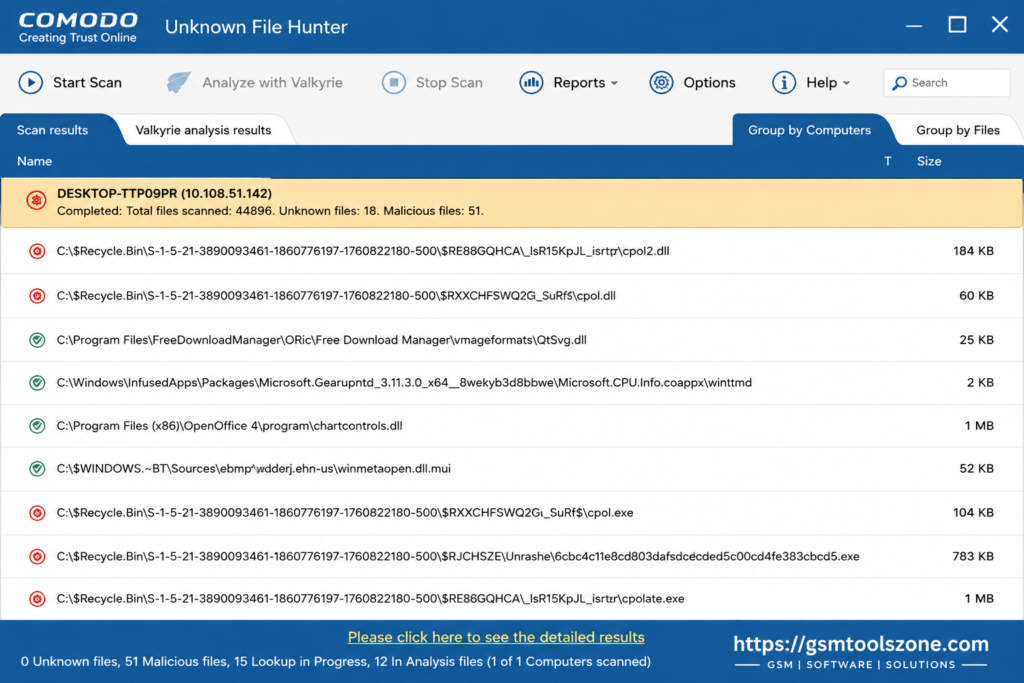Click the green safe icon for winmetaopen.dll.mui
Image resolution: width=1024 pixels, height=683 pixels.
point(37,469)
